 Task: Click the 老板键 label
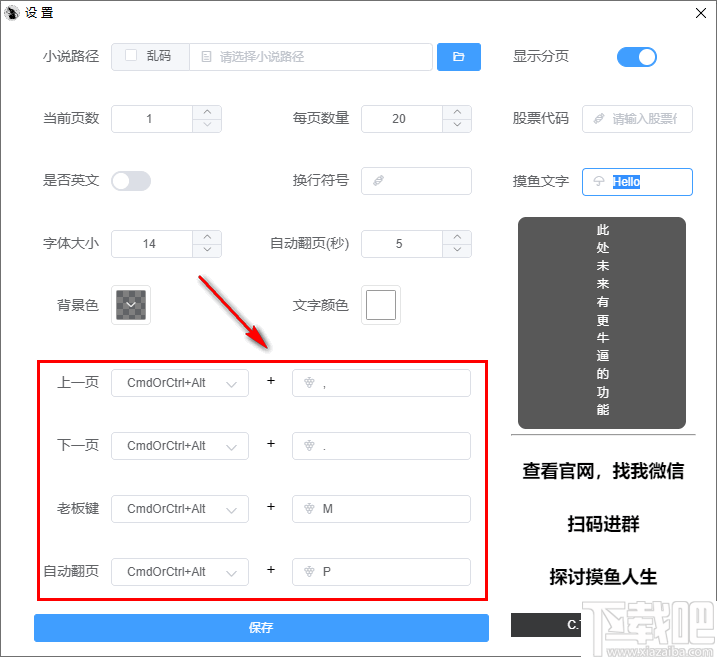click(78, 508)
